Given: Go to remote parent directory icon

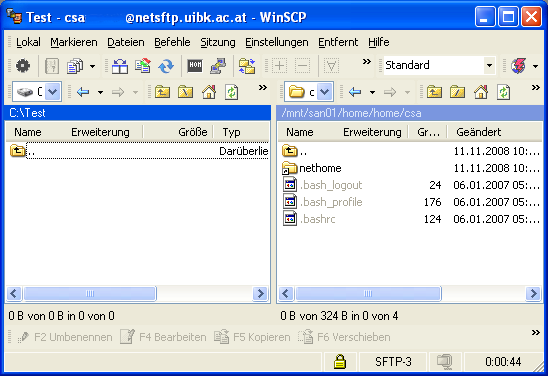Looking at the screenshot, I should coord(434,92).
